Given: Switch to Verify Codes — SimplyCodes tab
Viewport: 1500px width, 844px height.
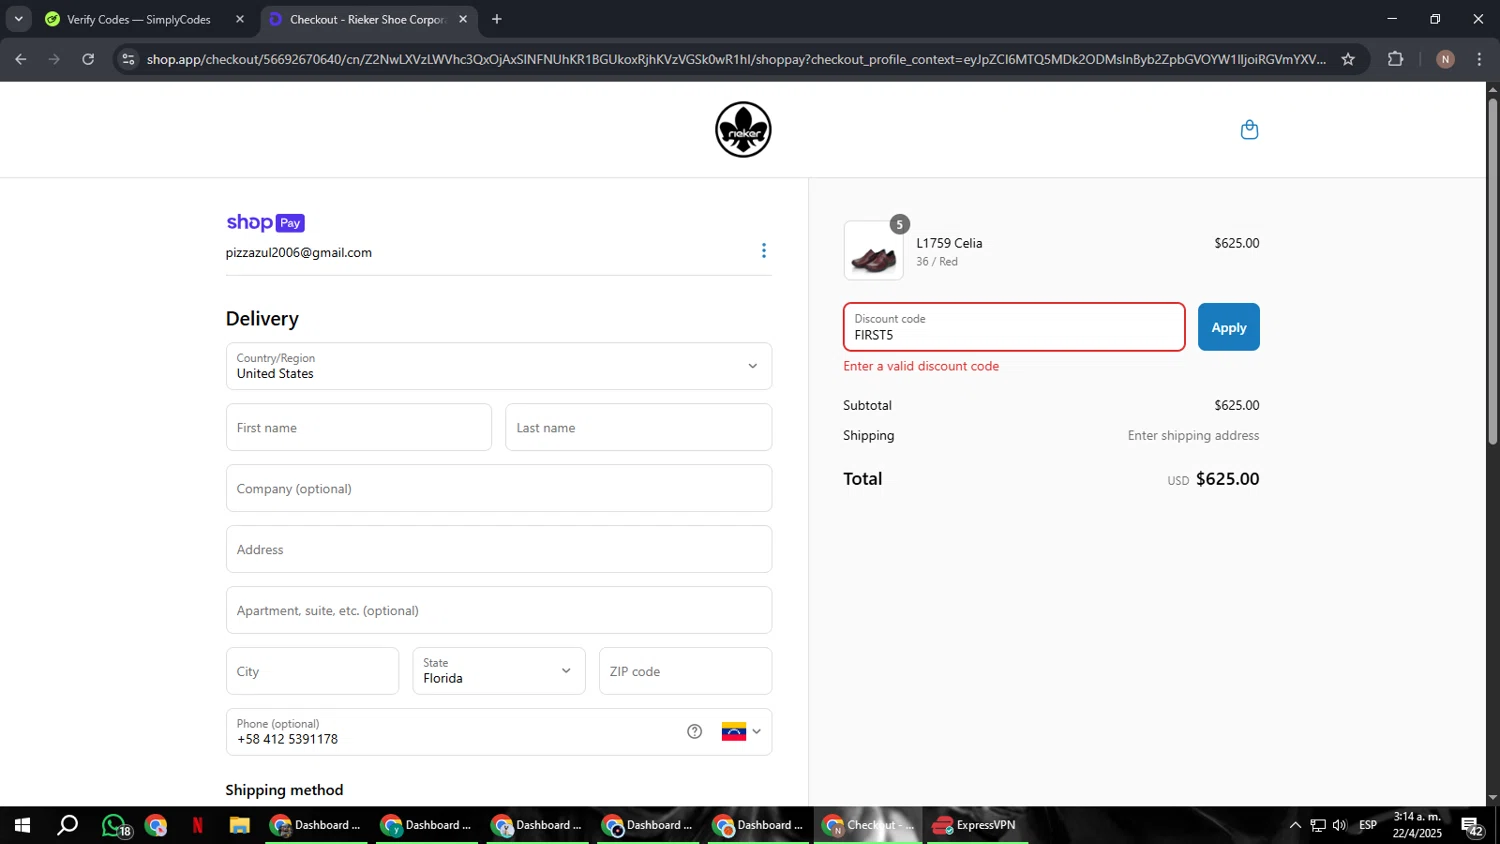Looking at the screenshot, I should pyautogui.click(x=138, y=19).
